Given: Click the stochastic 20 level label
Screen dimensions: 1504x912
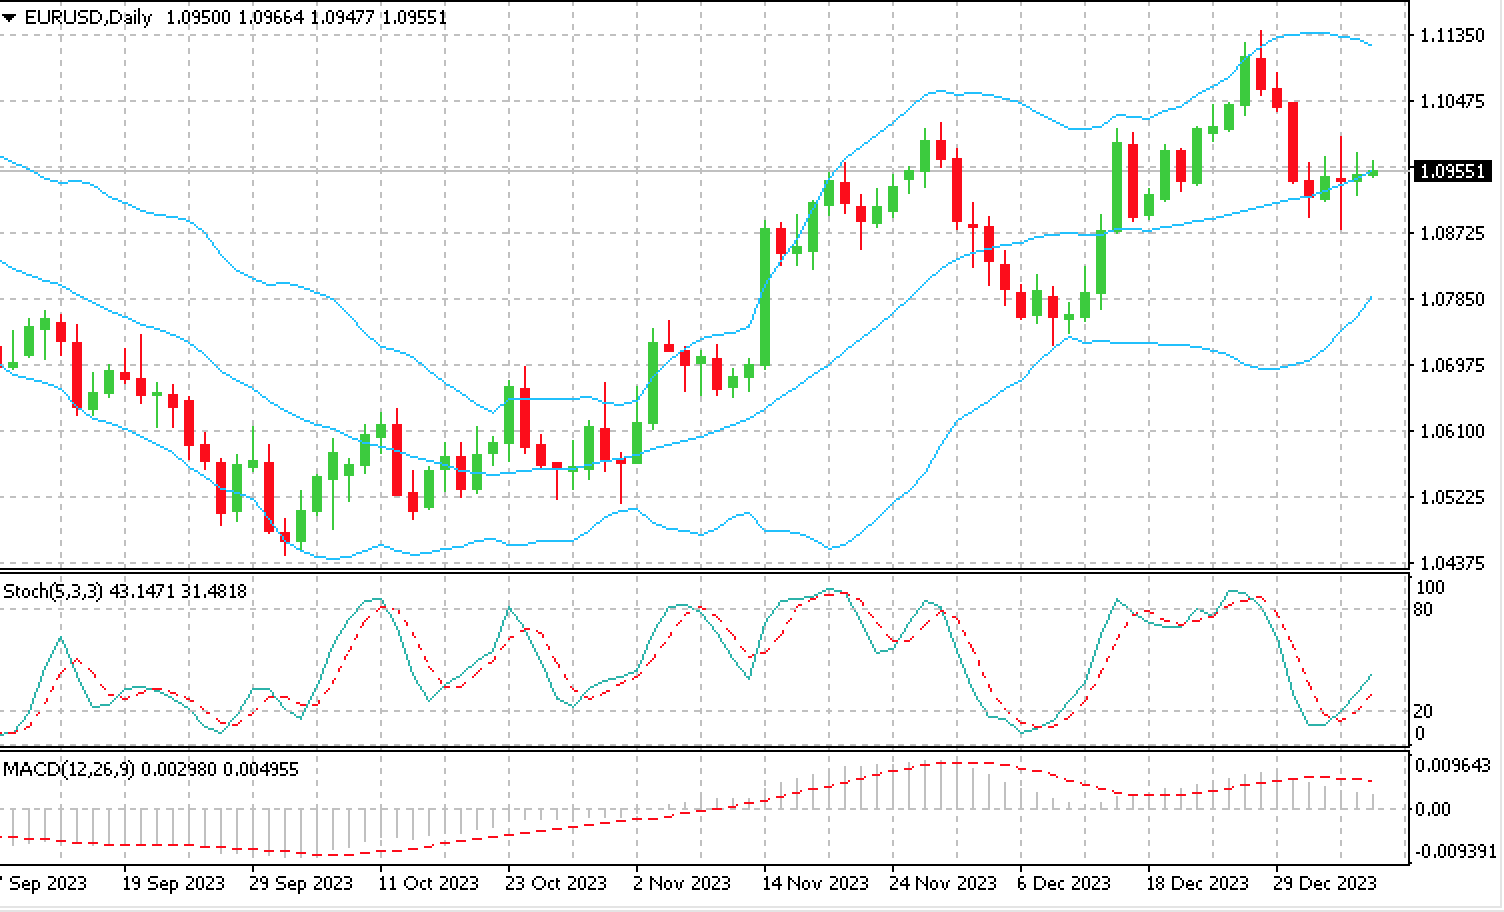Looking at the screenshot, I should click(x=1425, y=711).
